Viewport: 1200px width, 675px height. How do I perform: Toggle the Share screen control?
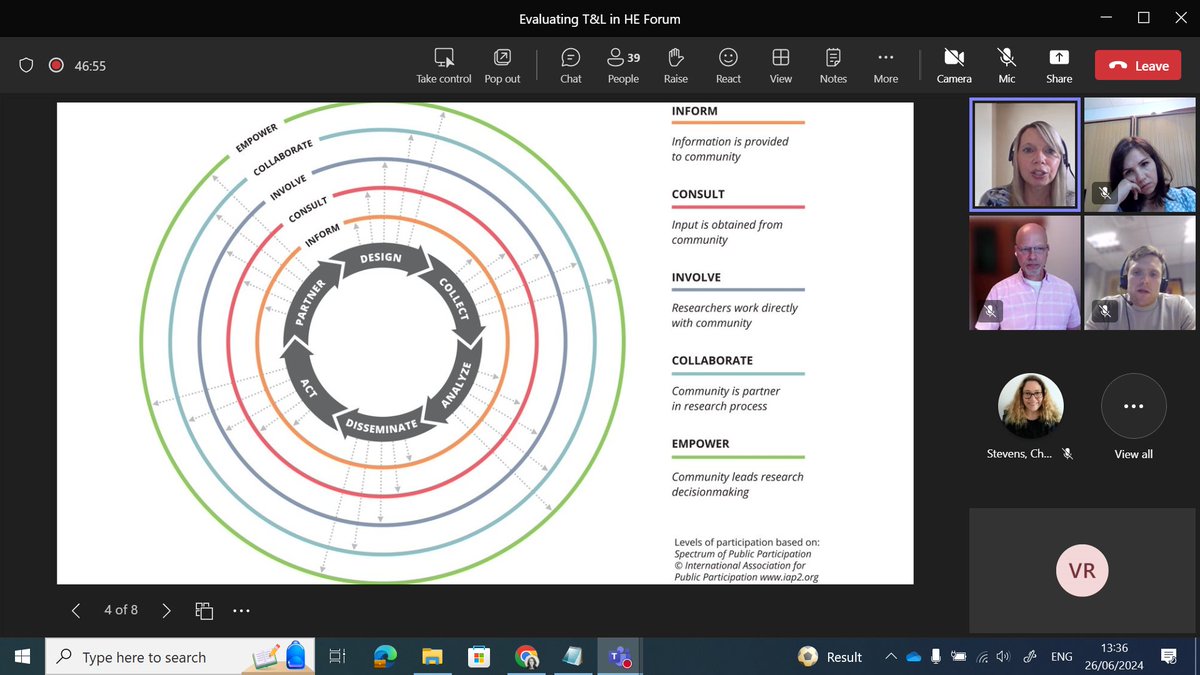click(x=1058, y=65)
